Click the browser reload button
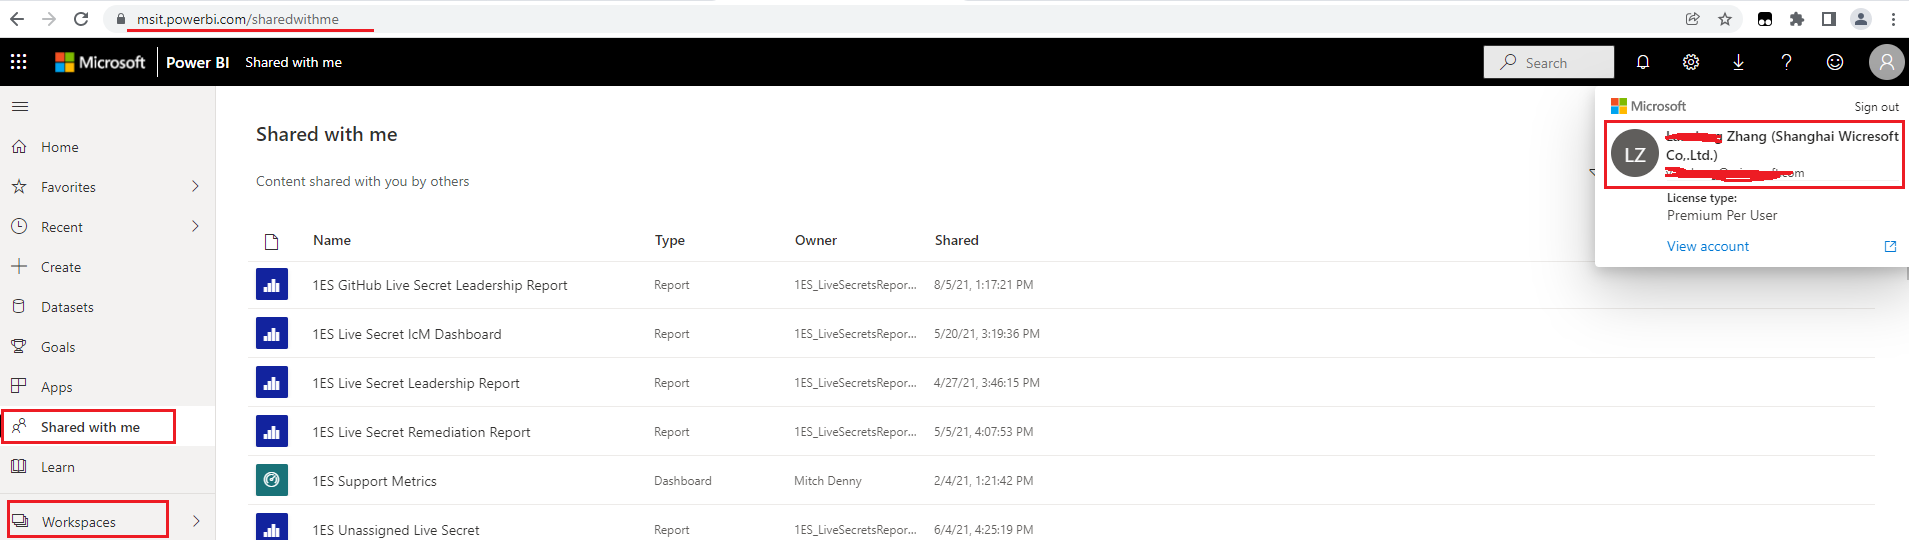The image size is (1909, 540). 81,19
